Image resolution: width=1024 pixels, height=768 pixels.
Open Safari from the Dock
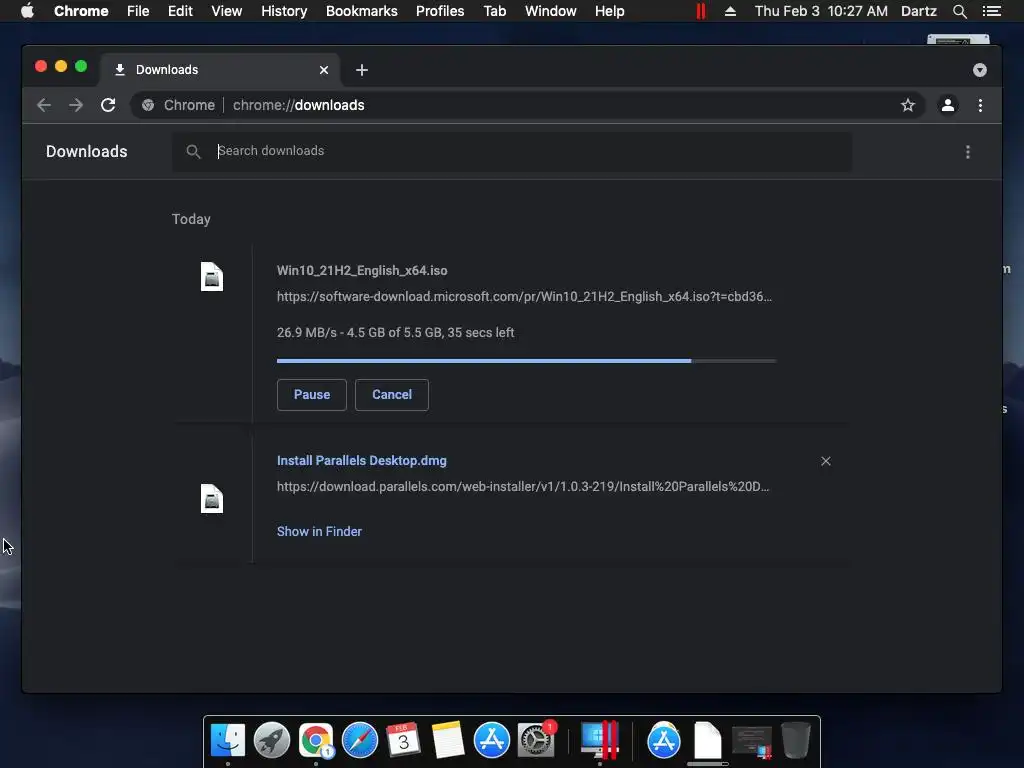click(x=360, y=741)
